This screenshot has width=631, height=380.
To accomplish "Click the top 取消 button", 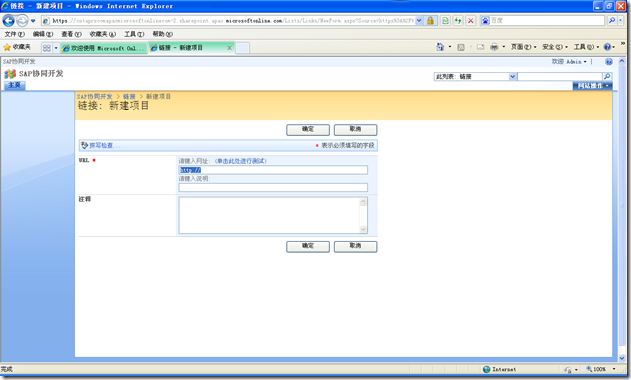I will tap(355, 130).
